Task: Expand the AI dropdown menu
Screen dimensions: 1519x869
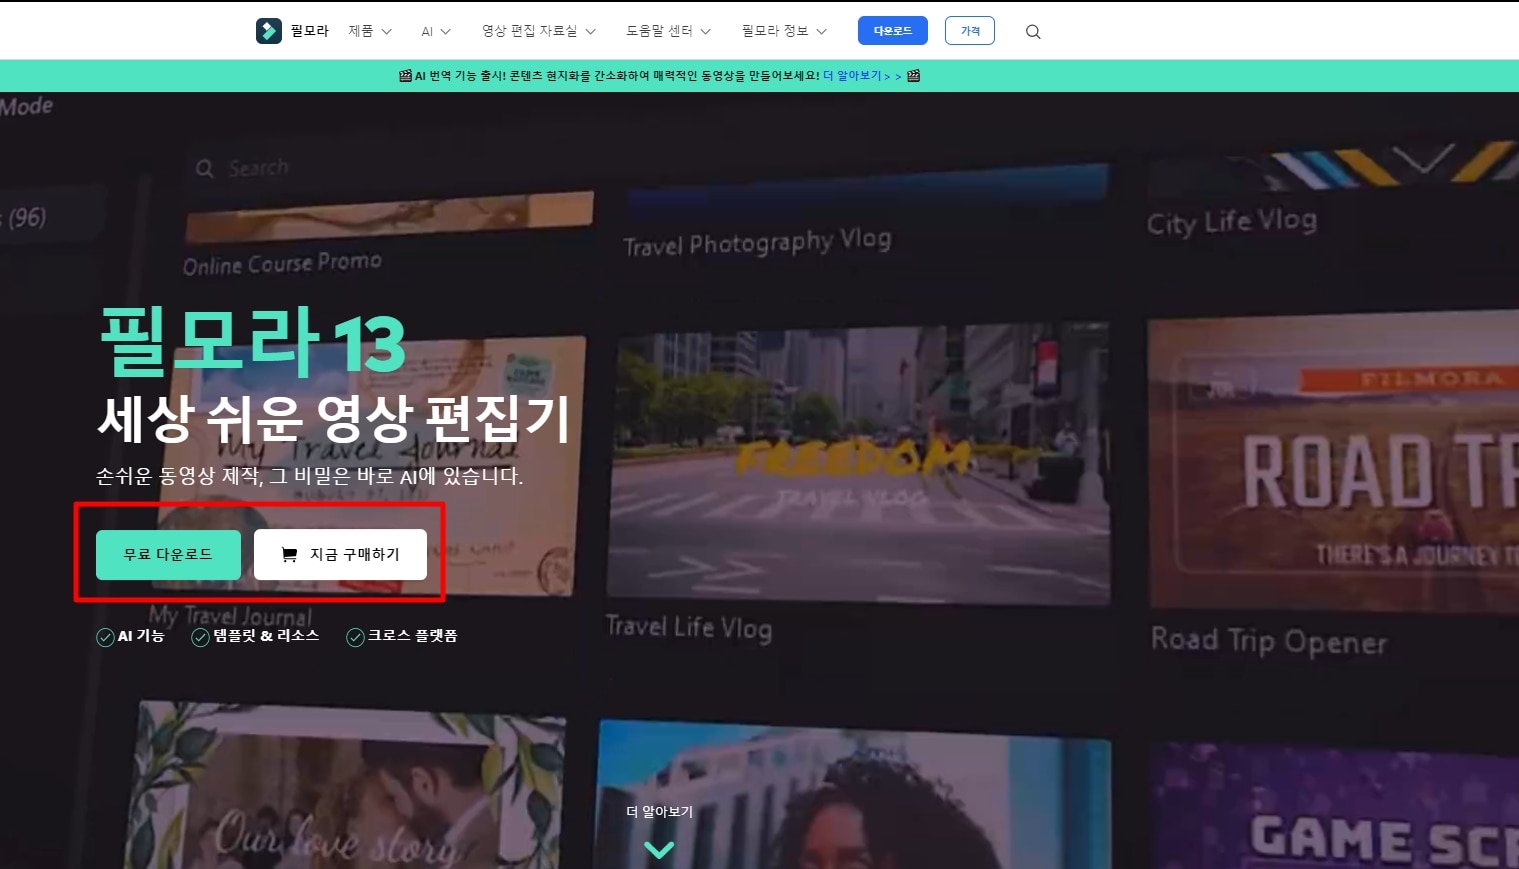Action: 436,31
